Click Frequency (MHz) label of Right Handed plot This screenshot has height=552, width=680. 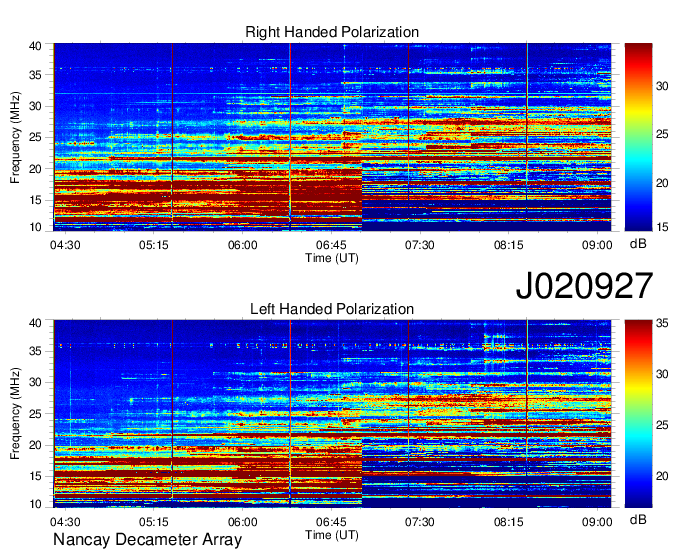click(15, 137)
